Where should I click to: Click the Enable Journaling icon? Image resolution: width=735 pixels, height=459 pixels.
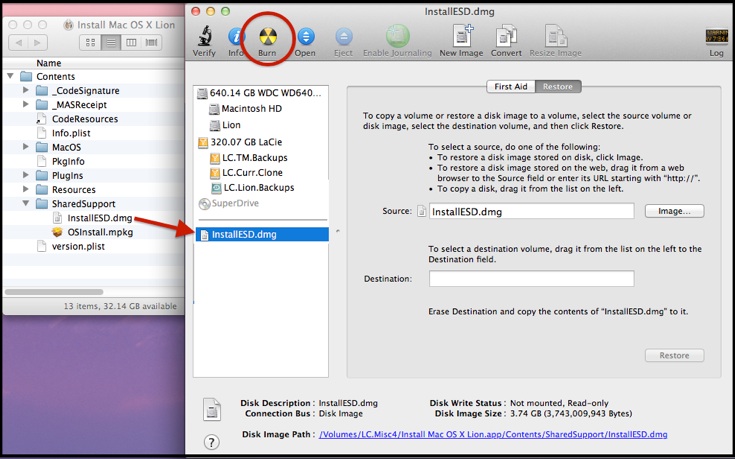tap(398, 36)
